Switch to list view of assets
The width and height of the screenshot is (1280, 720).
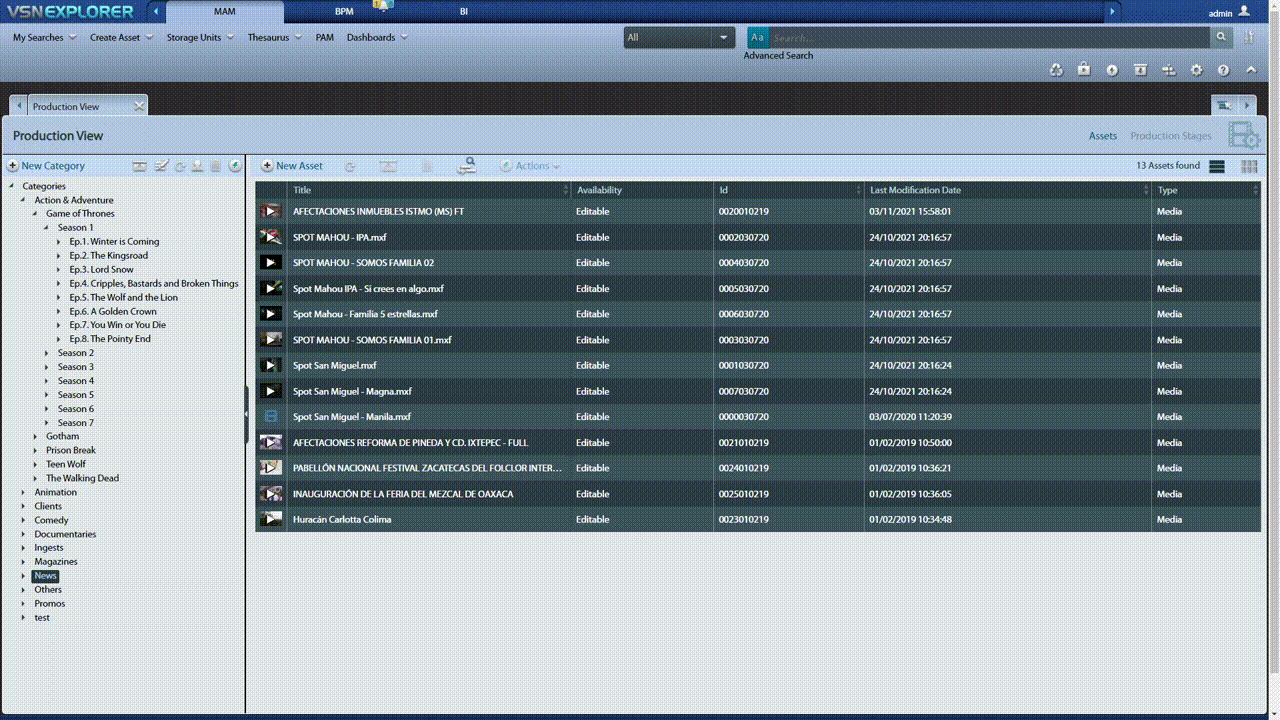pos(1217,166)
